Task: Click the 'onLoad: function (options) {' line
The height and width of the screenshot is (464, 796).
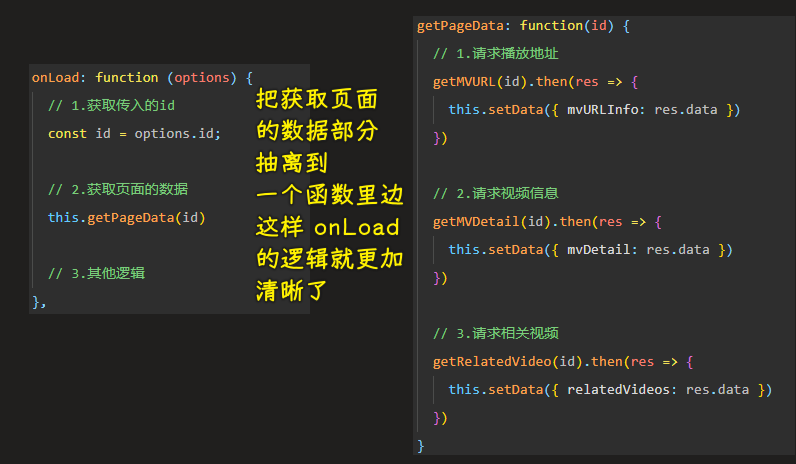Action: click(142, 78)
